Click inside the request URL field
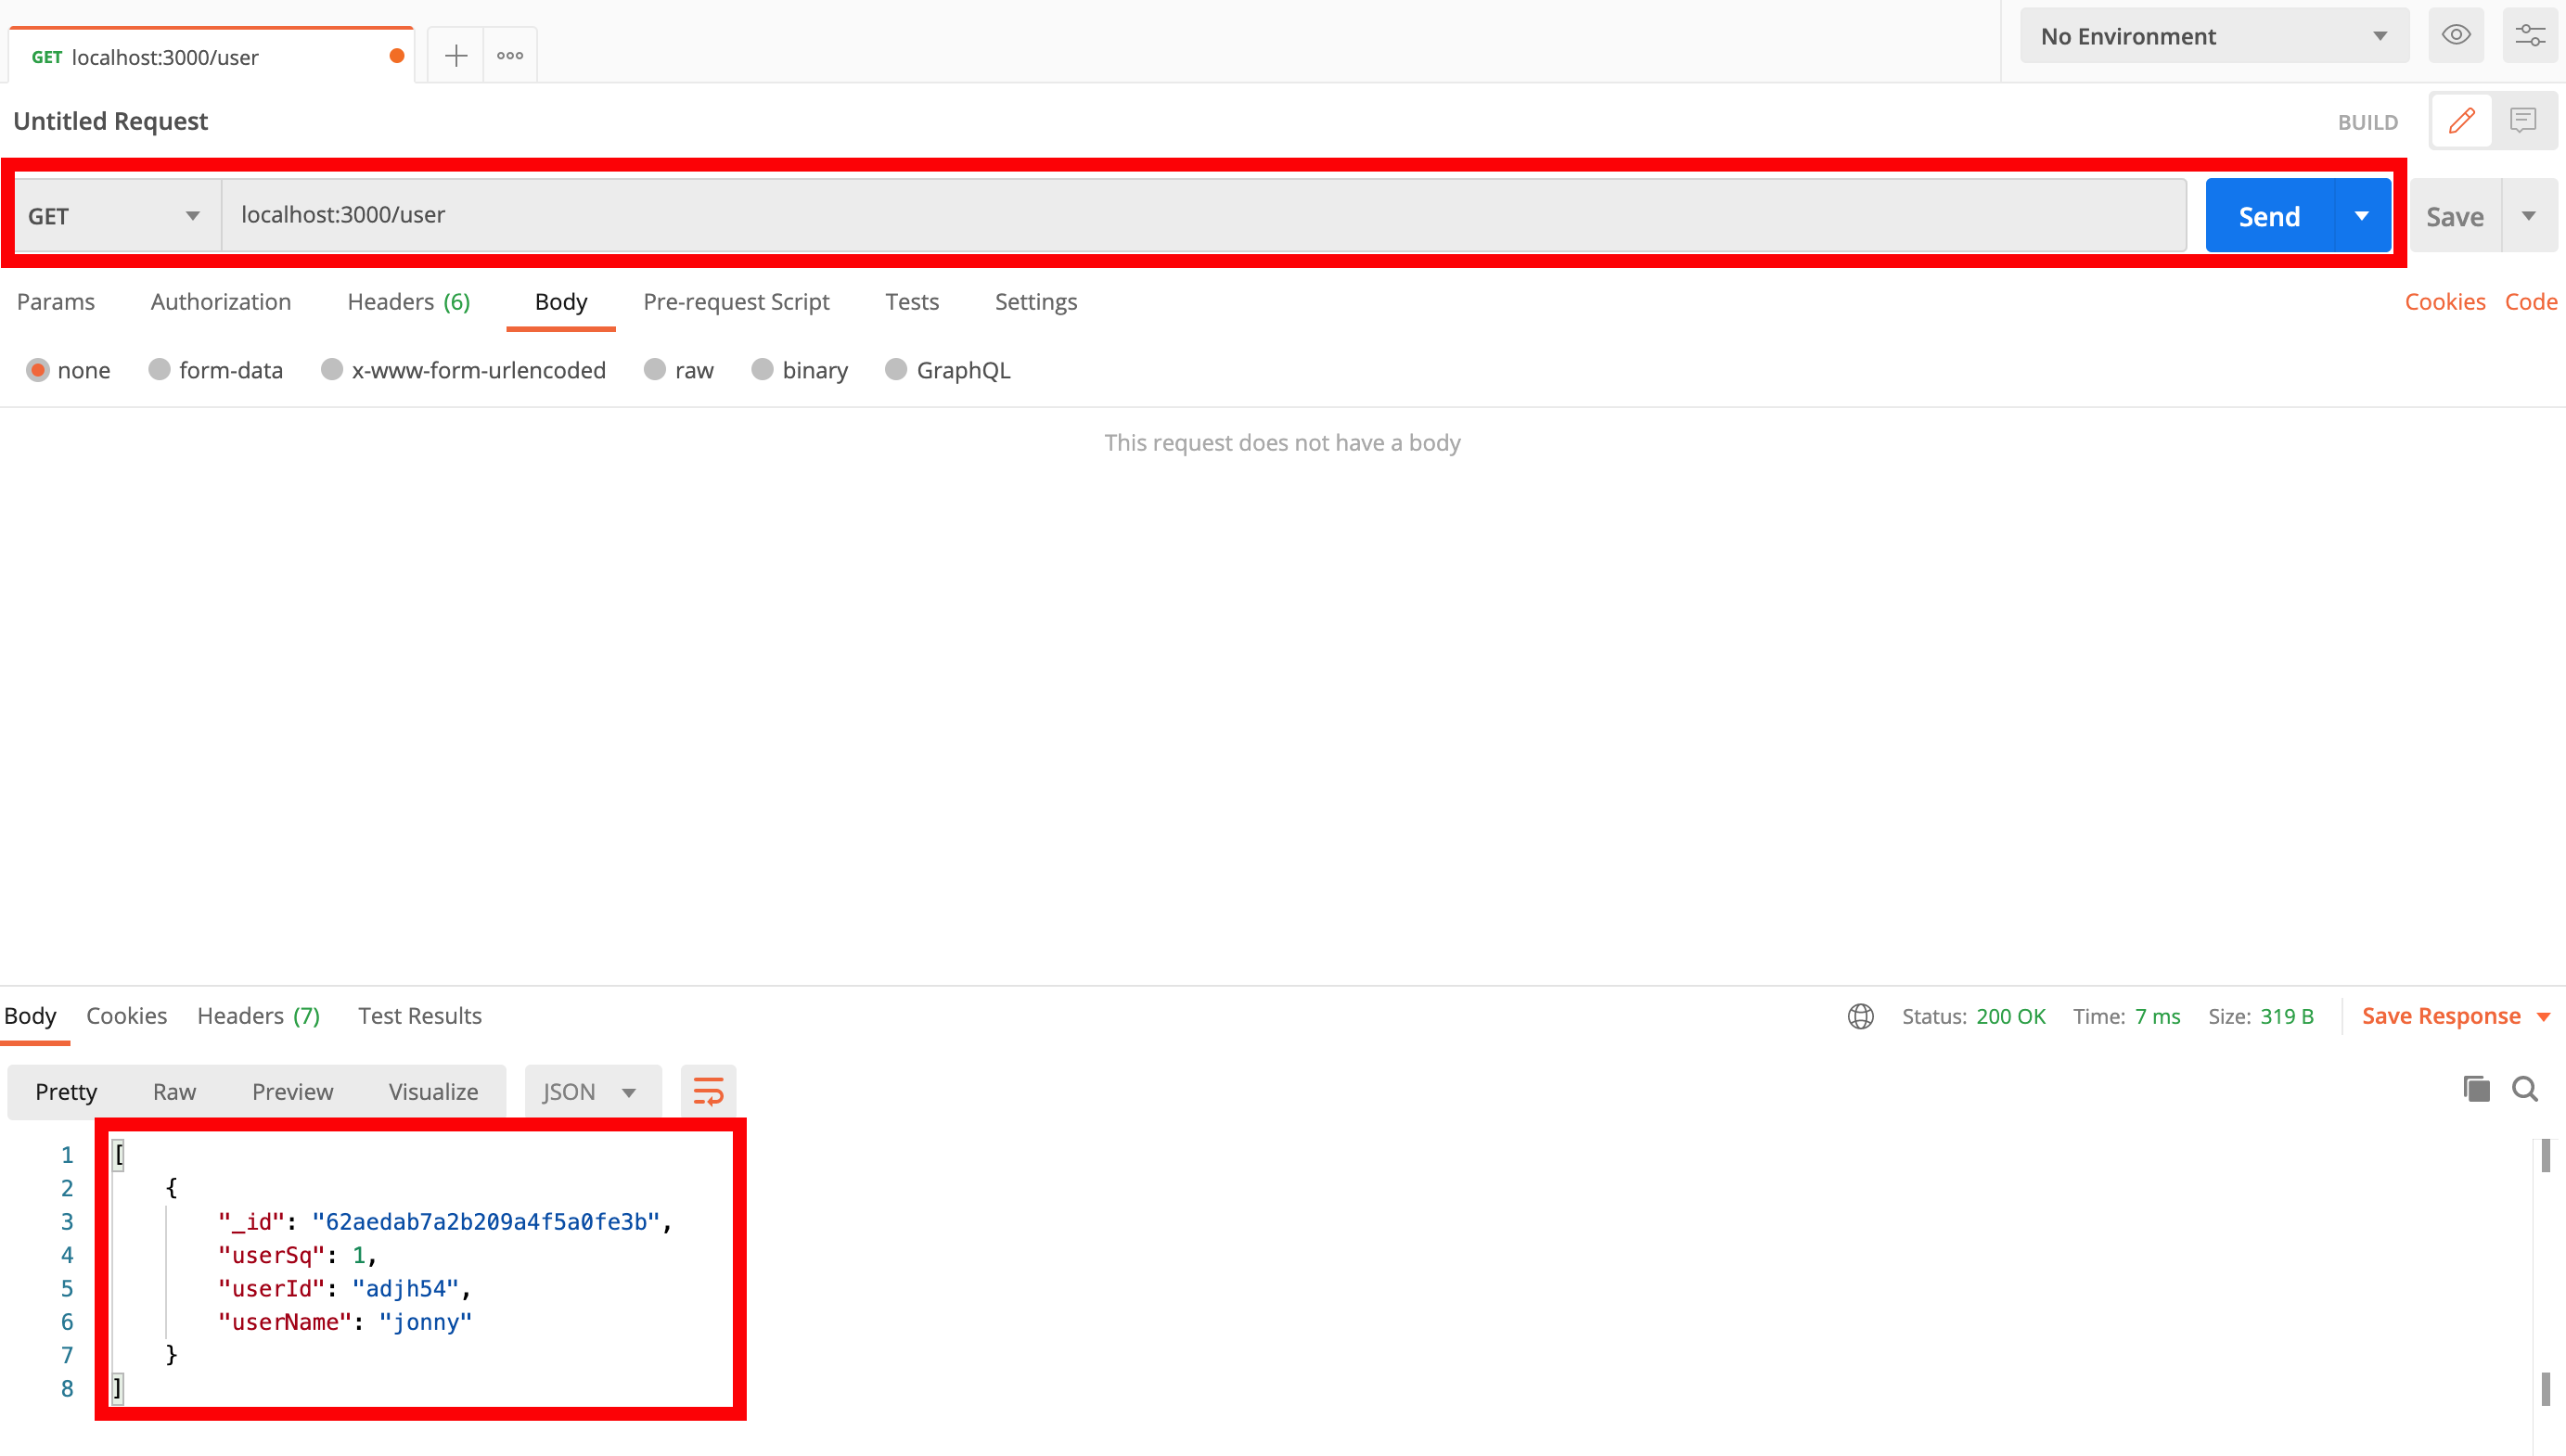The width and height of the screenshot is (2566, 1456). coord(1200,215)
